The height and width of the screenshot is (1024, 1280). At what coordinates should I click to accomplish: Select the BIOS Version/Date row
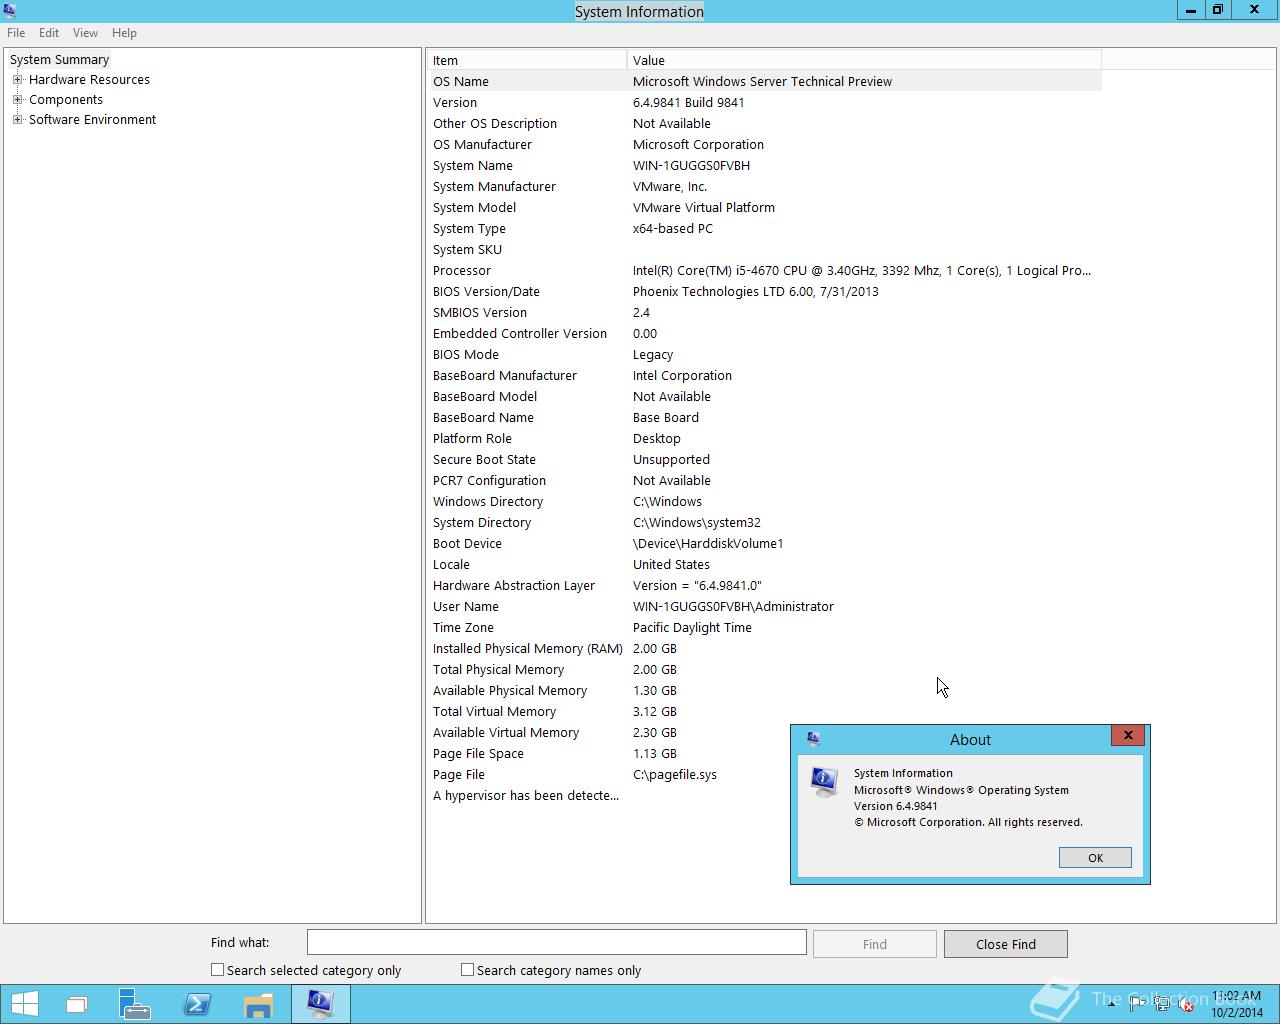pyautogui.click(x=765, y=292)
